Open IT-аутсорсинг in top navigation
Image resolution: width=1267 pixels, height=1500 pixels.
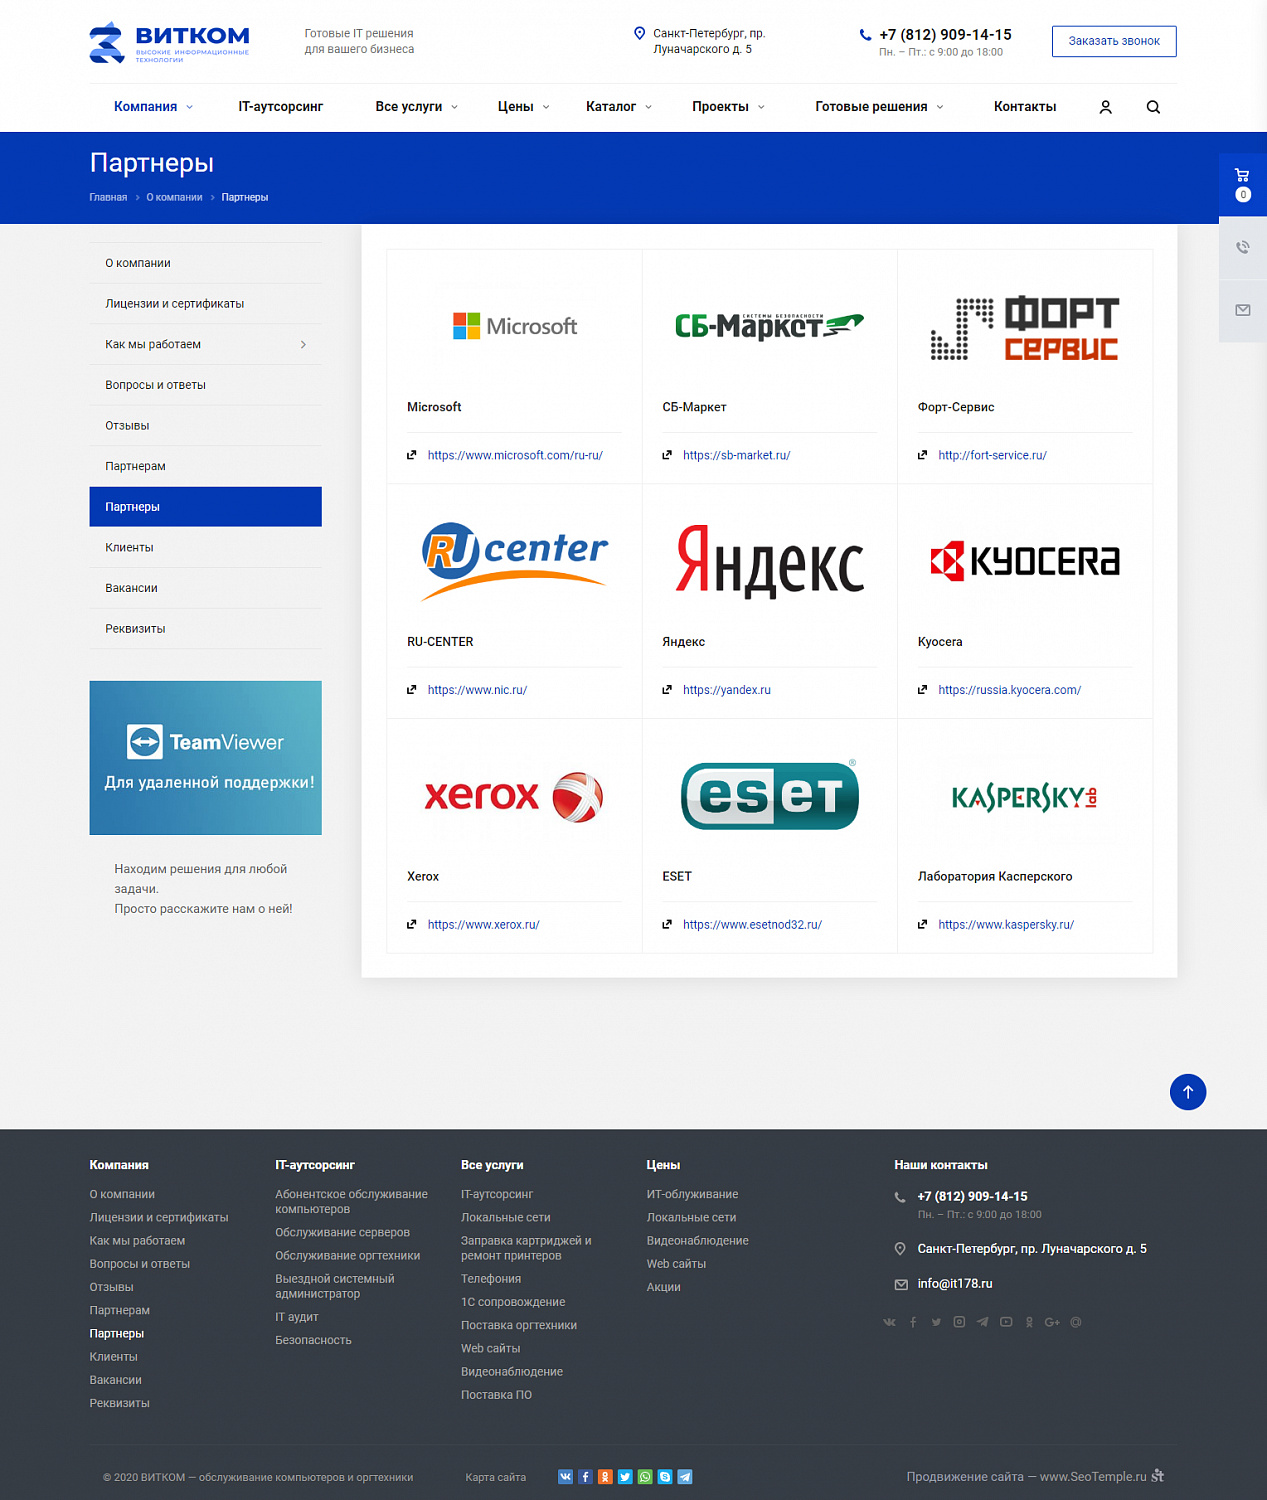280,107
